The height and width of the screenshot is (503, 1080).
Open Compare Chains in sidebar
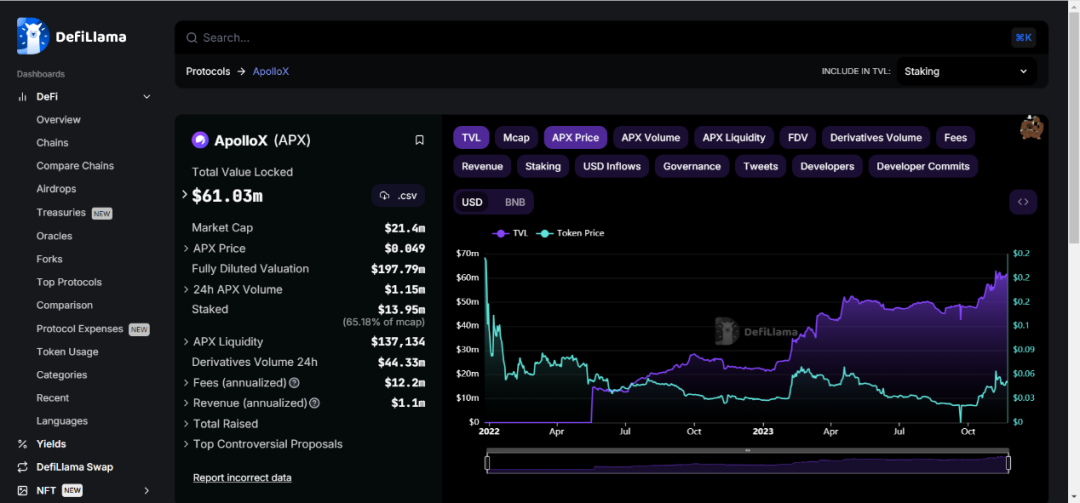(x=75, y=166)
